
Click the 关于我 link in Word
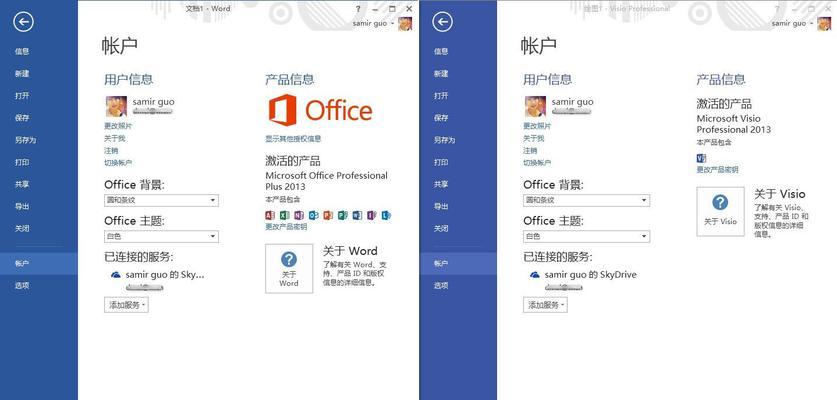[115, 138]
